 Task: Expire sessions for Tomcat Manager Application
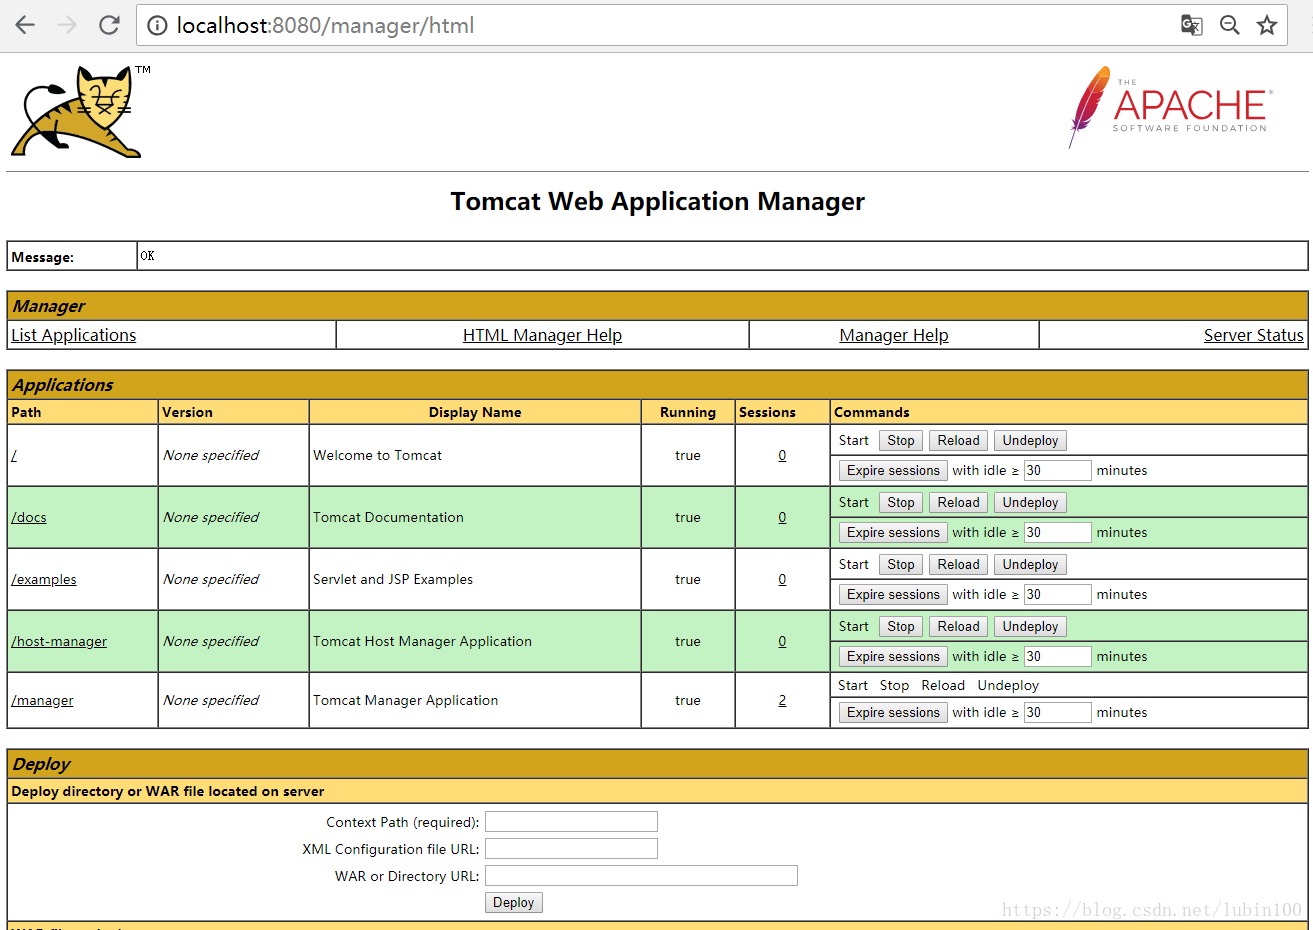pos(893,712)
